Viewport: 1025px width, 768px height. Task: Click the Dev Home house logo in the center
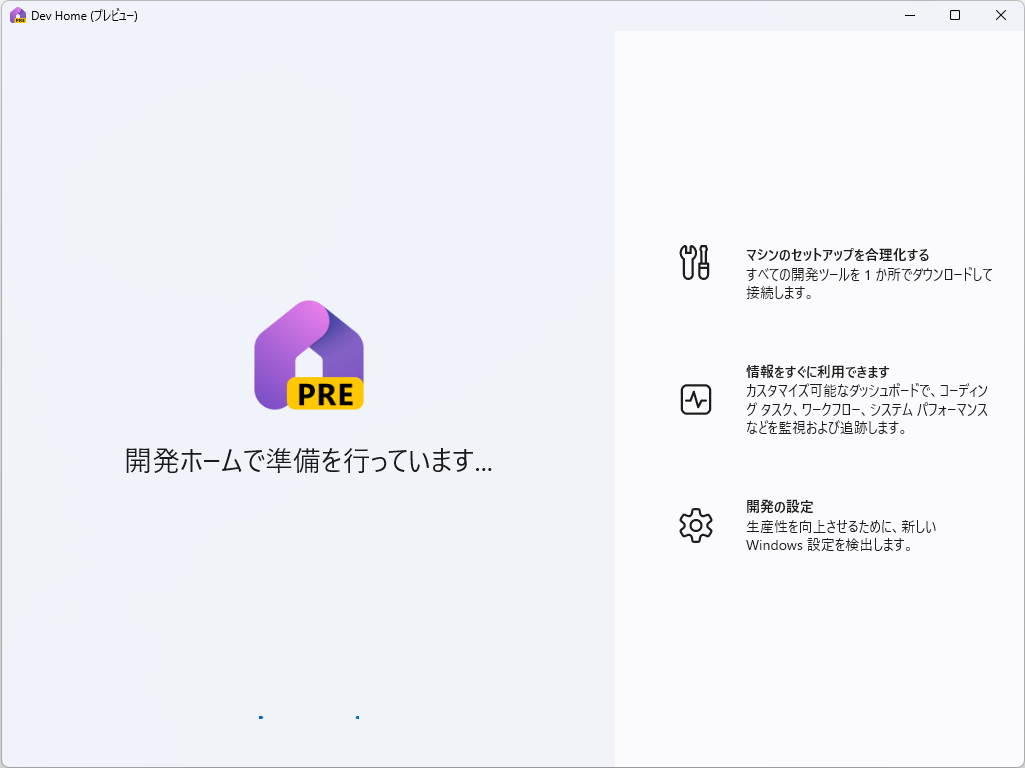(310, 350)
